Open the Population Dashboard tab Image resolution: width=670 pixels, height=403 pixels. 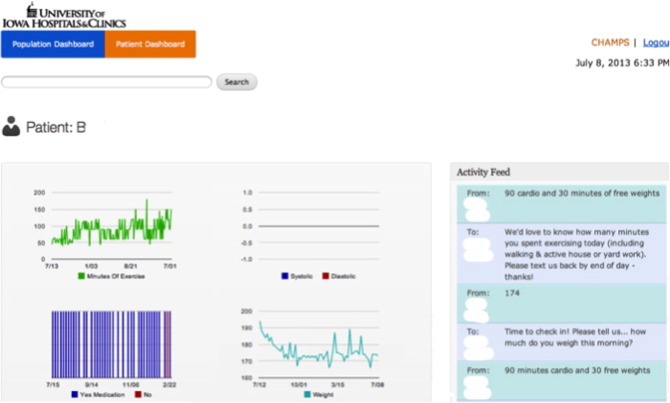pos(52,44)
